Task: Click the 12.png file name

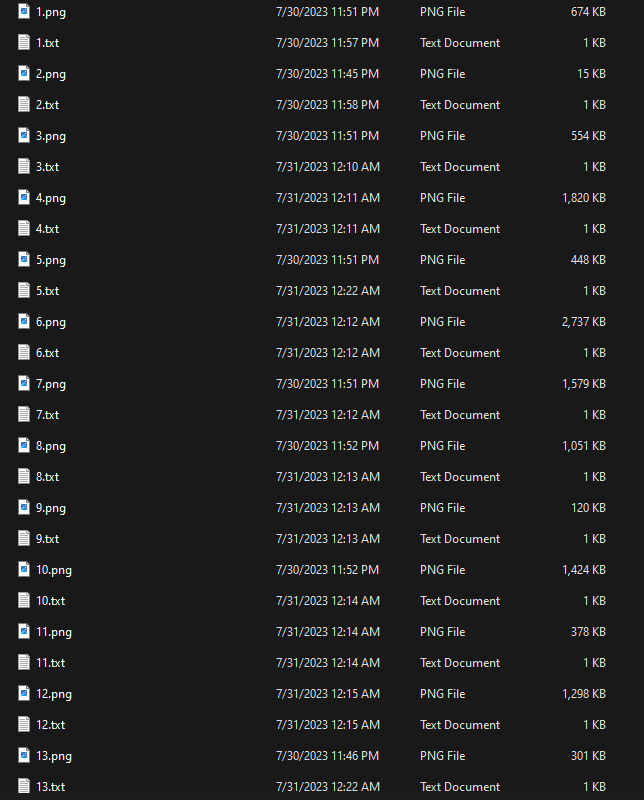Action: click(54, 694)
